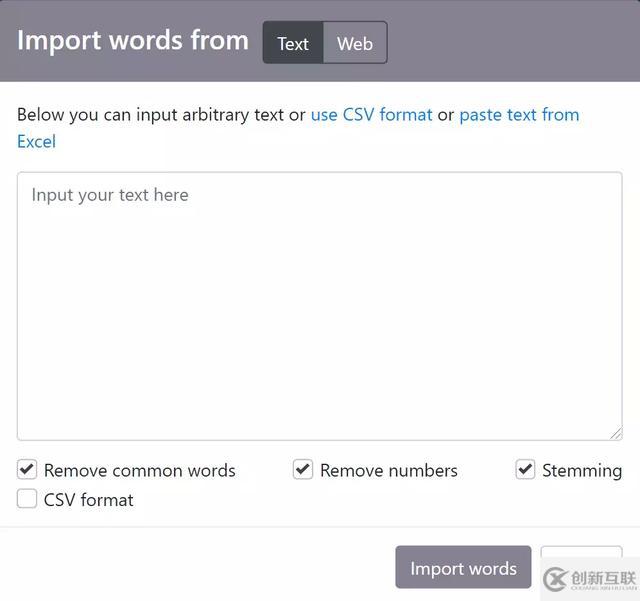
Task: Click the empty center of the text area
Action: pos(320,306)
